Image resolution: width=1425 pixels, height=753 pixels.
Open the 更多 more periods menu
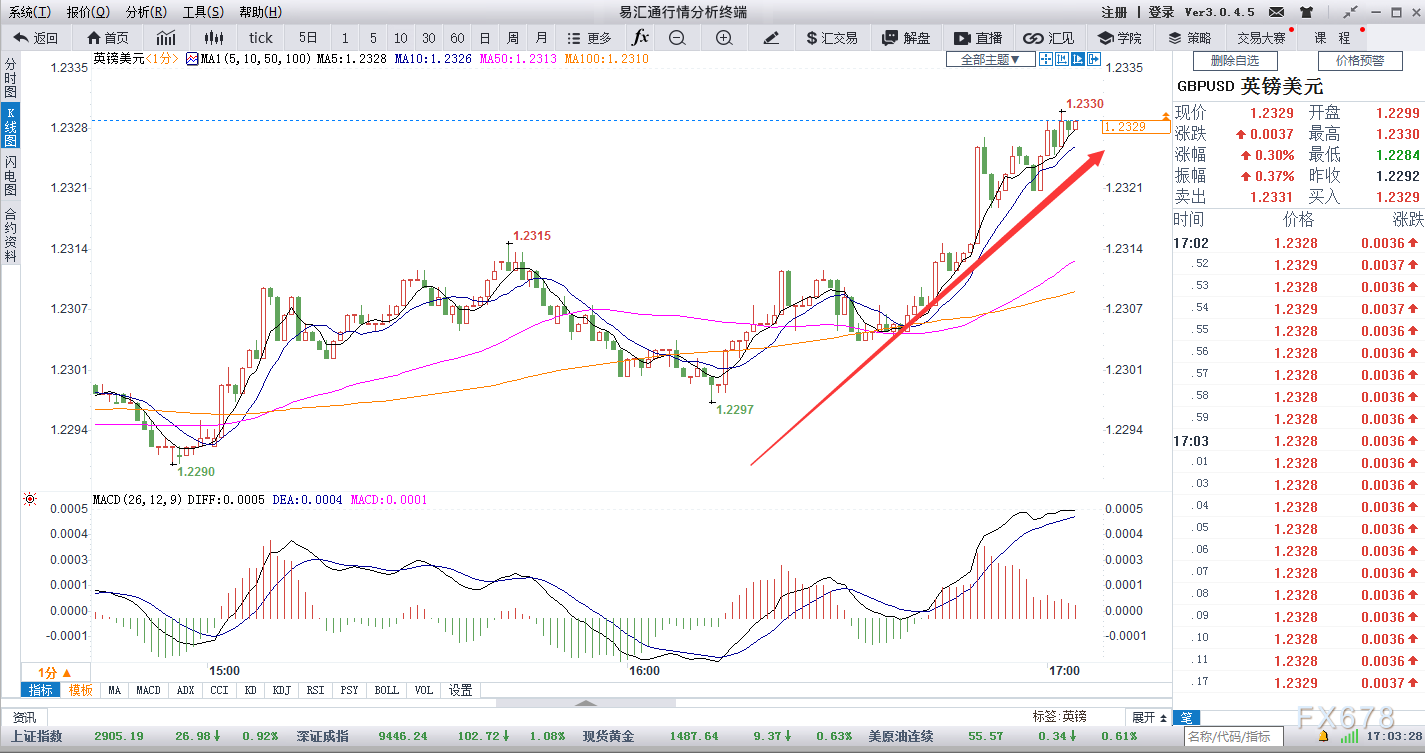pos(589,38)
